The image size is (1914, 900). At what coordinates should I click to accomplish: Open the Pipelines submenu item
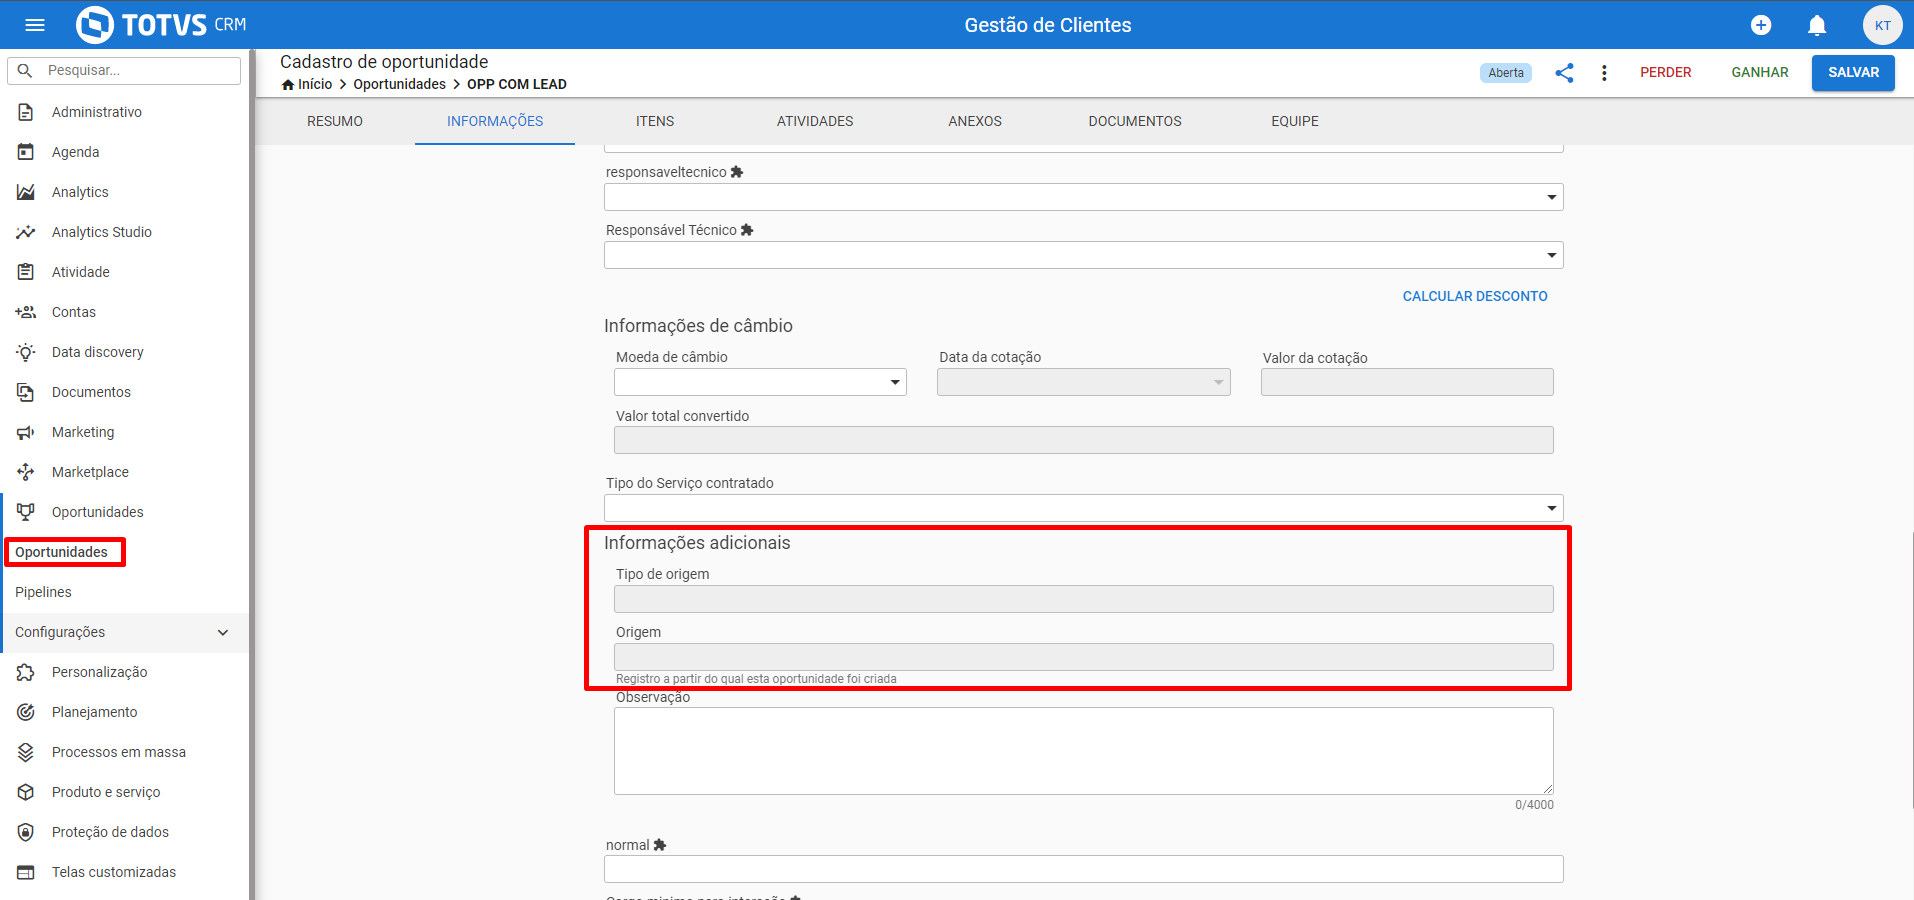point(43,592)
